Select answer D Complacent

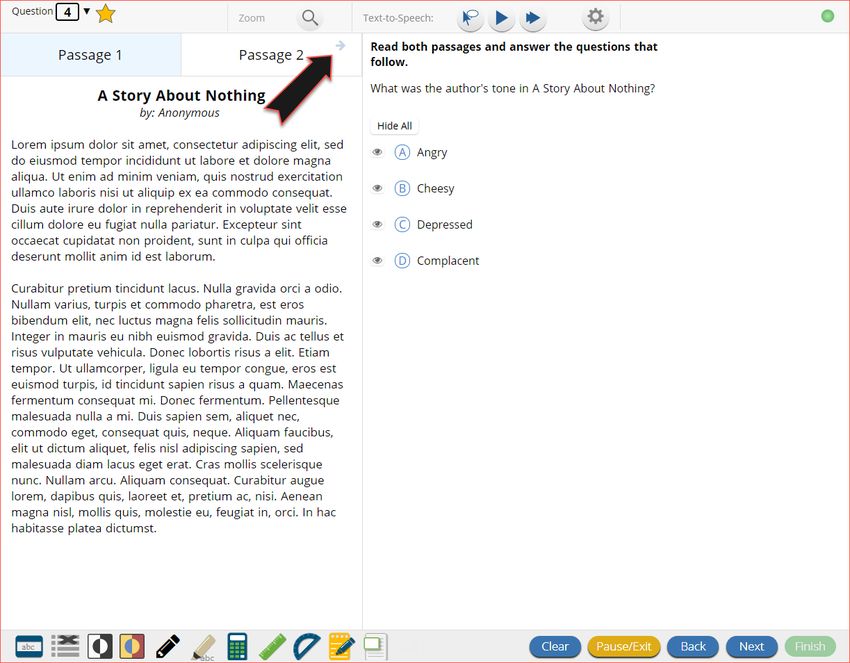tap(402, 261)
